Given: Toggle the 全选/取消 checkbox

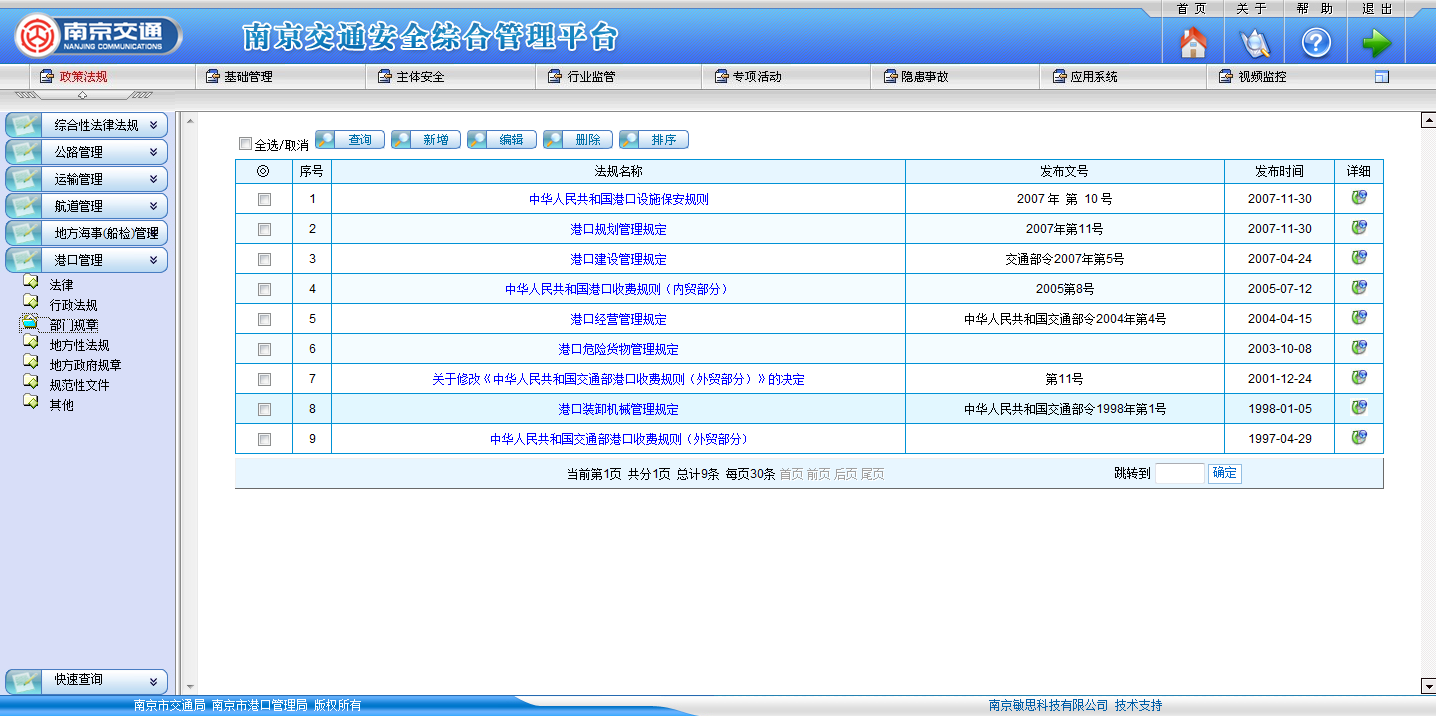Looking at the screenshot, I should coord(246,144).
